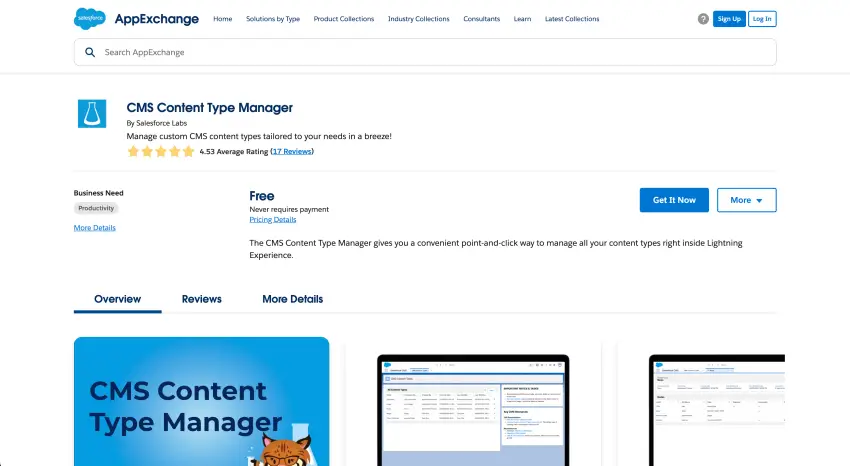Select the Overview tab
850x466 pixels.
pyautogui.click(x=118, y=299)
